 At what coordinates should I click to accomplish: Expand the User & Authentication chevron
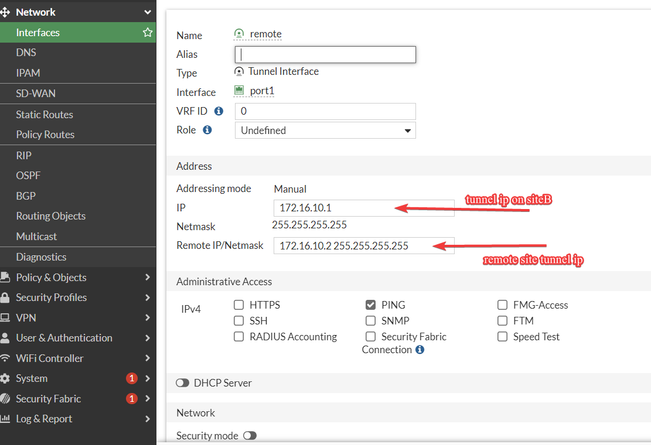pos(147,337)
